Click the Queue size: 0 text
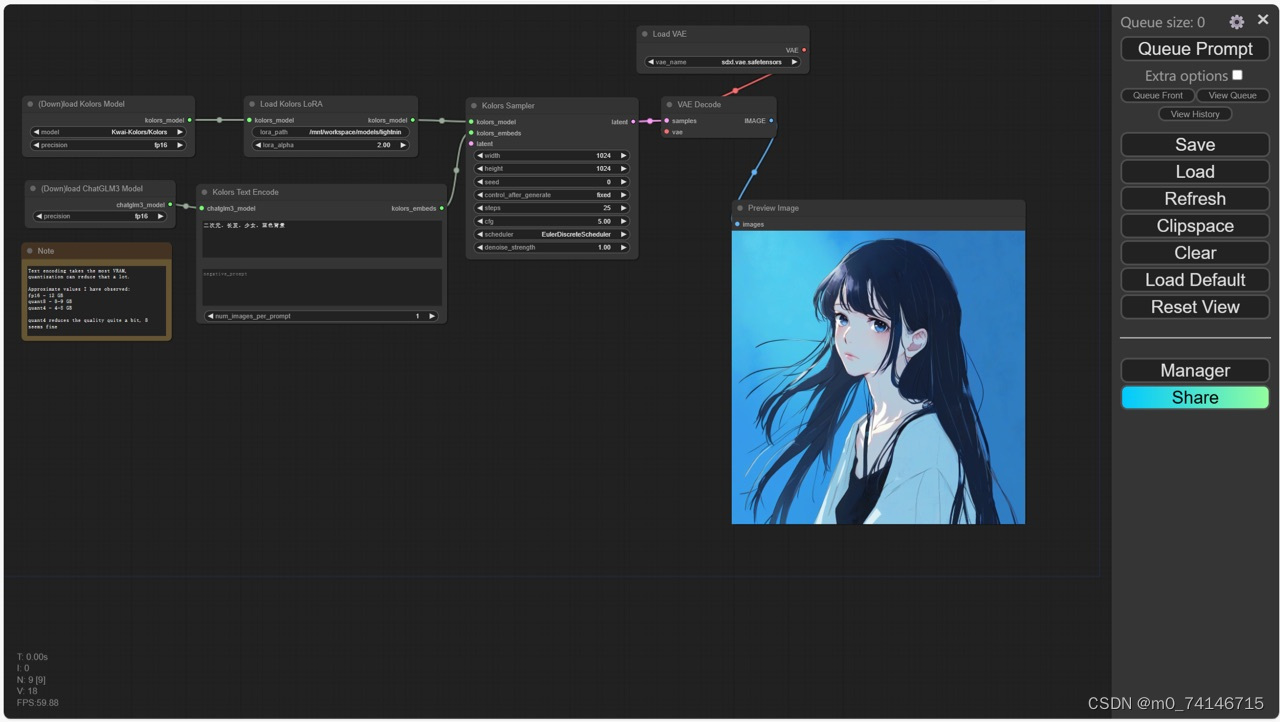This screenshot has height=722, width=1280. tap(1162, 22)
